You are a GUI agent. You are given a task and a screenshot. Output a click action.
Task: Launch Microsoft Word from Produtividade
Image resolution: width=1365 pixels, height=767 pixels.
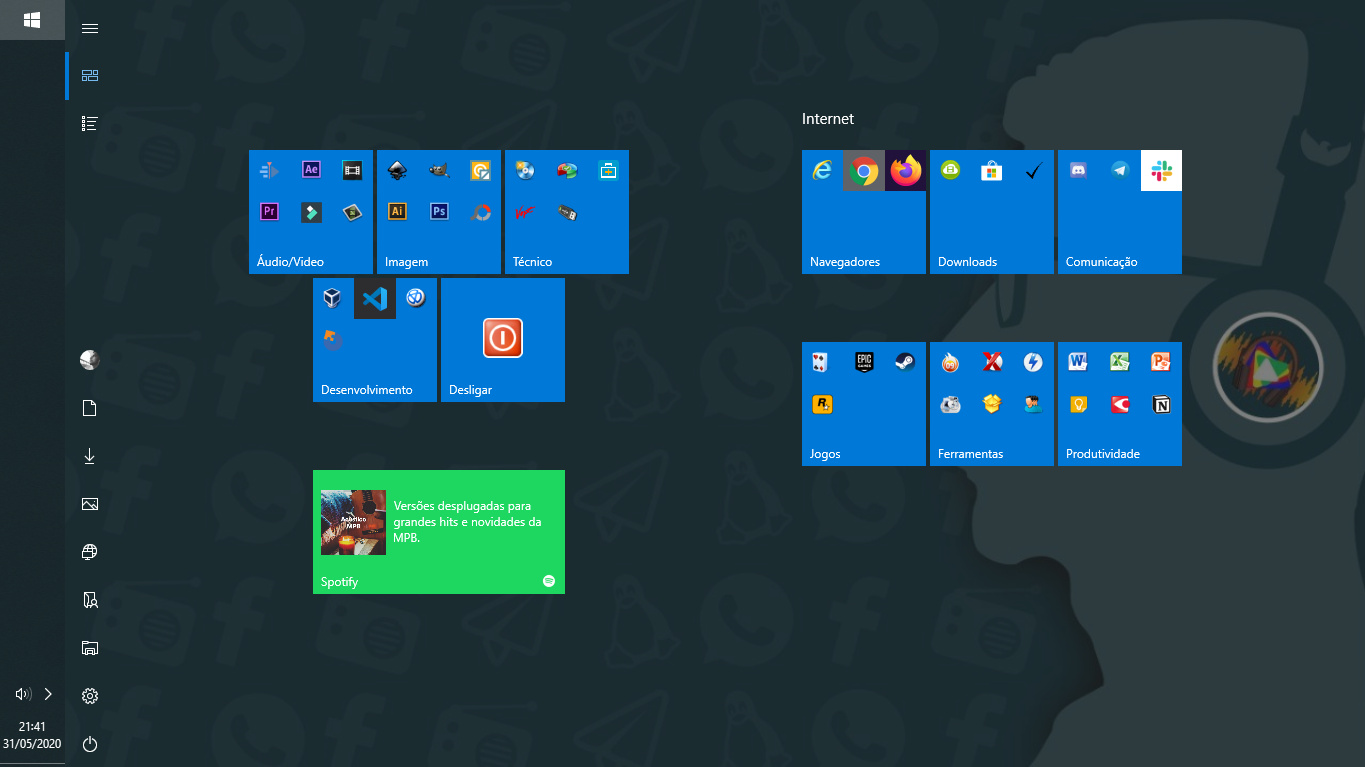tap(1078, 362)
